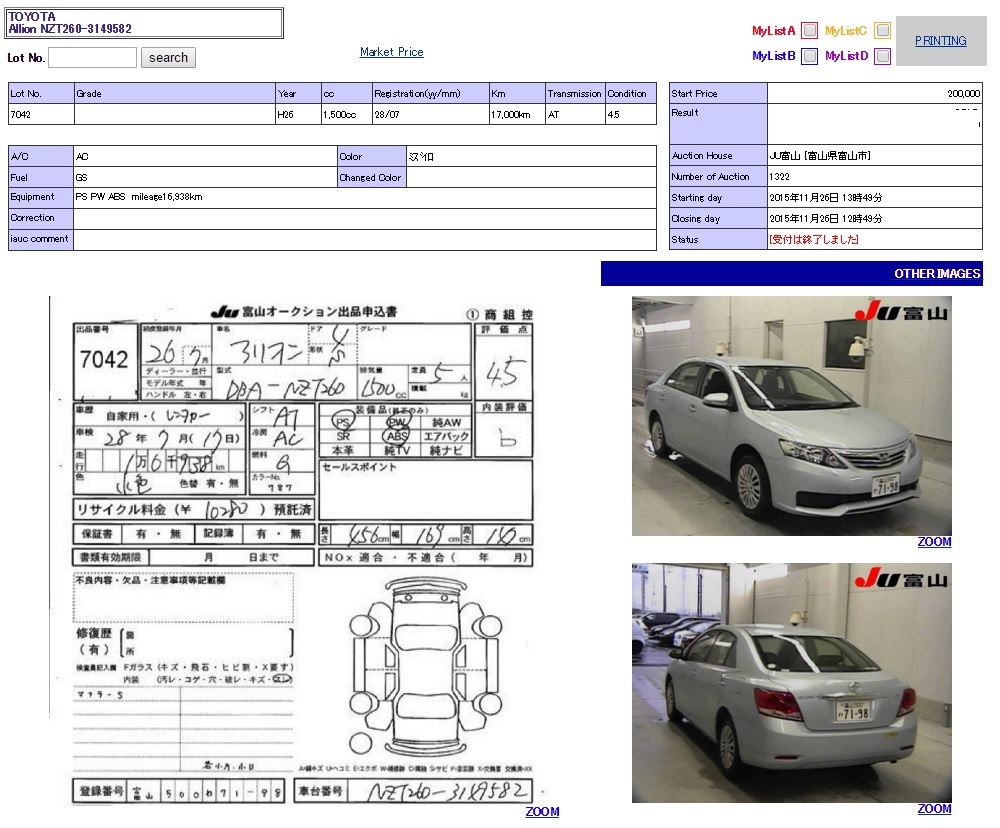Viewport: 1000px width, 828px height.
Task: Click the Lot No. input field
Action: (x=92, y=58)
